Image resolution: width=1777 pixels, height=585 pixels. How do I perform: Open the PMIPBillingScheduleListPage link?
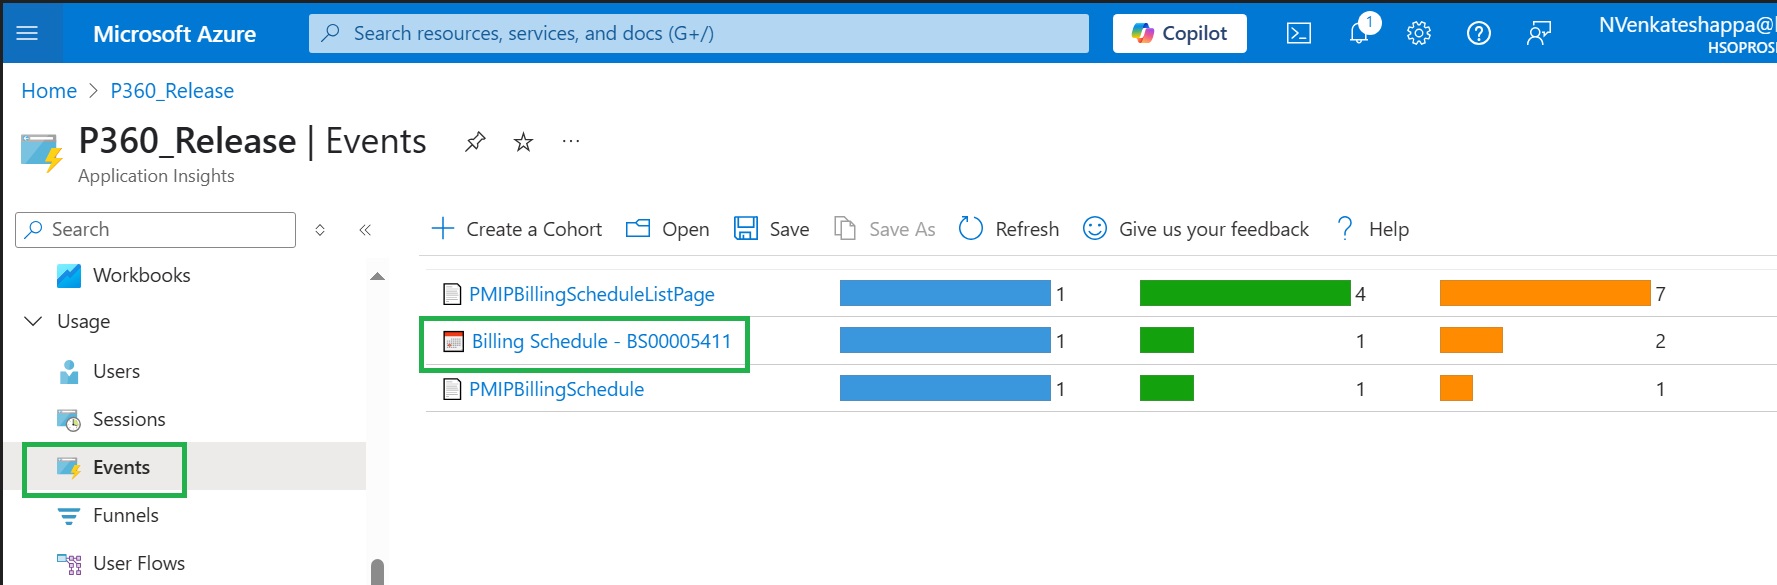(x=591, y=294)
